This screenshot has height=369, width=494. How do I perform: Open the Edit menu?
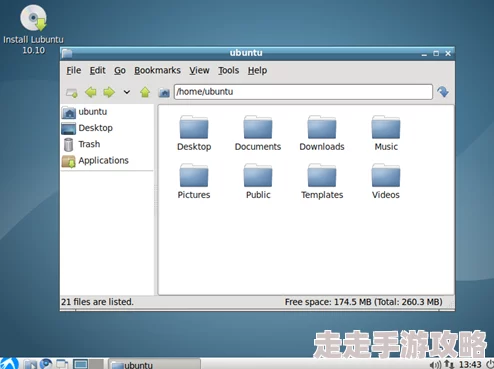pos(97,71)
